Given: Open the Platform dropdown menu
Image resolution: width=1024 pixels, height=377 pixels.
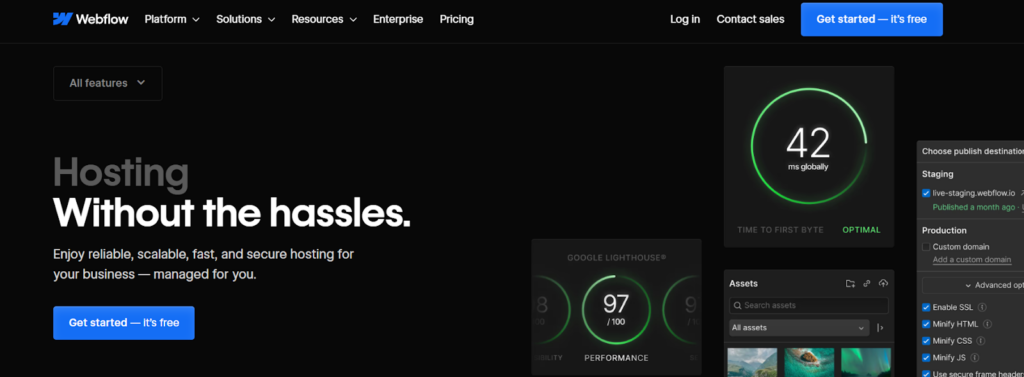Looking at the screenshot, I should (172, 20).
